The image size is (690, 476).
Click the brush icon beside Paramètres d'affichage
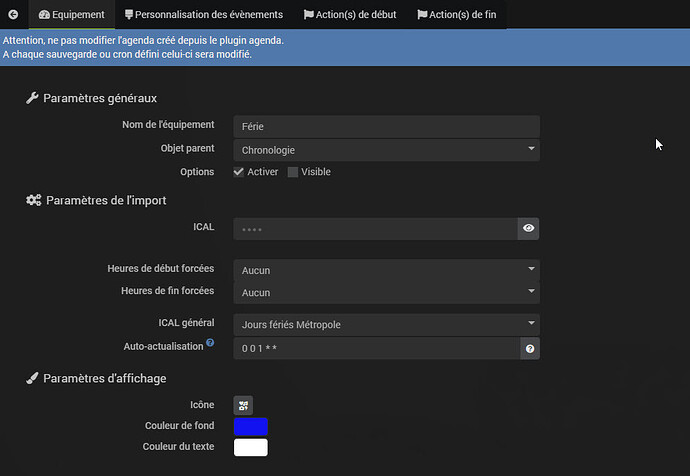(x=32, y=378)
